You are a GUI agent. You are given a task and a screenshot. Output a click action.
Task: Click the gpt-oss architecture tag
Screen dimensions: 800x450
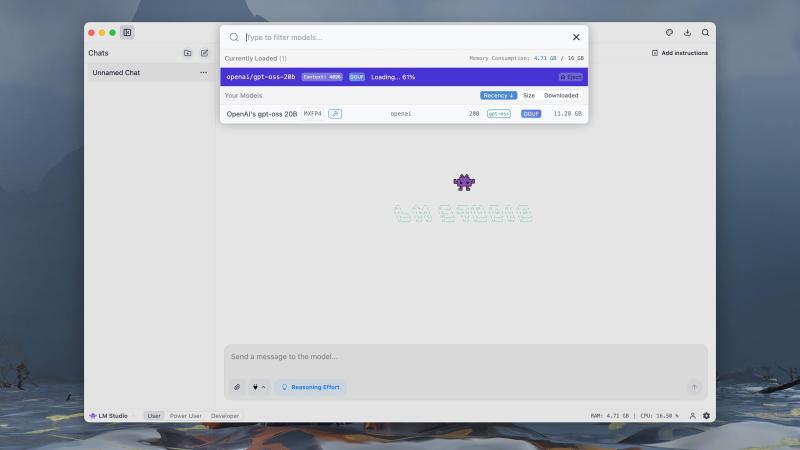(x=498, y=114)
